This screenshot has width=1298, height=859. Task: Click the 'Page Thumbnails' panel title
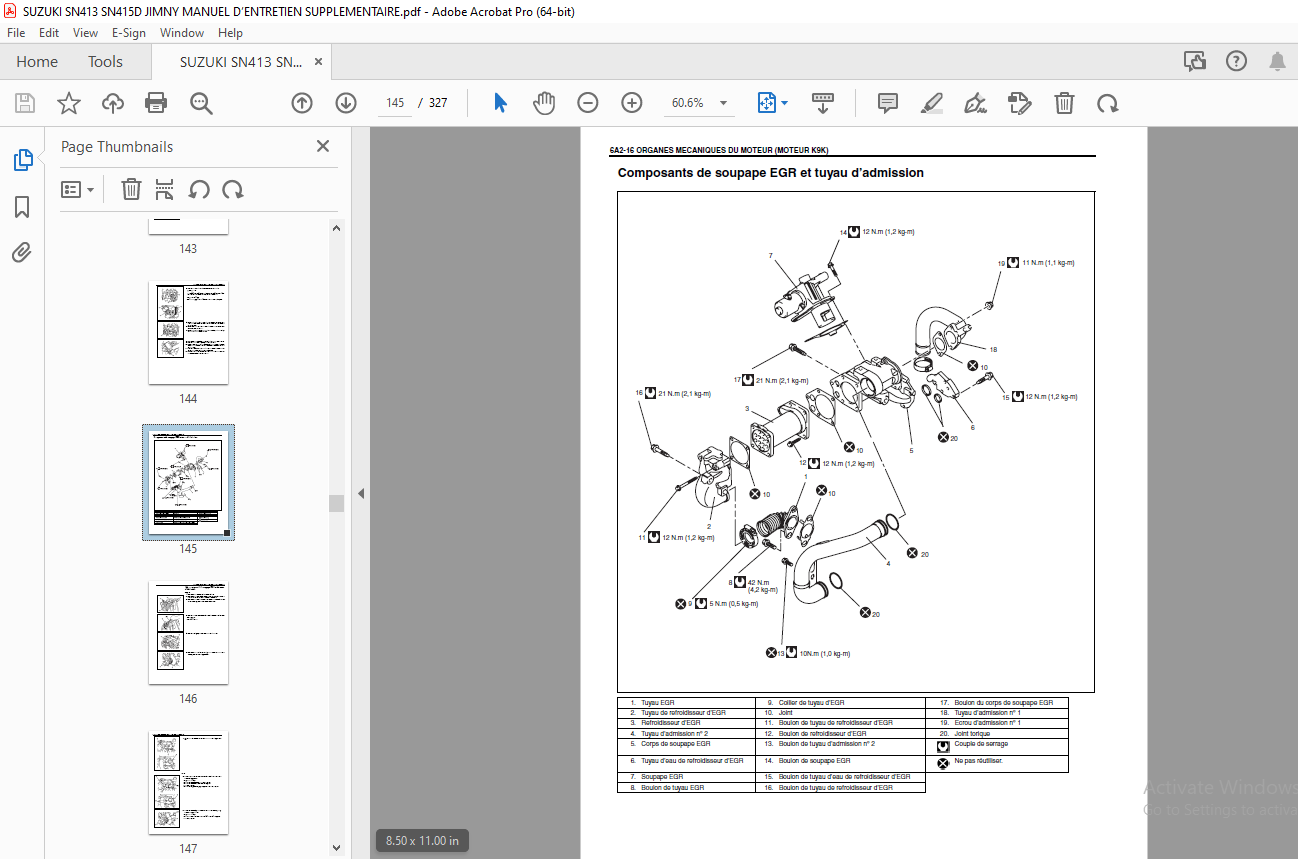point(117,147)
